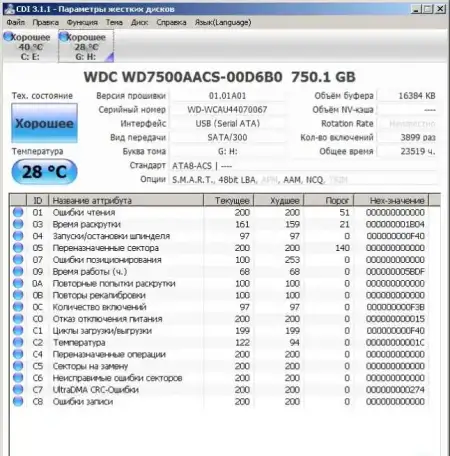Click status orb for Температура attribute row
Screen dimensions: 450x456
tap(18, 342)
